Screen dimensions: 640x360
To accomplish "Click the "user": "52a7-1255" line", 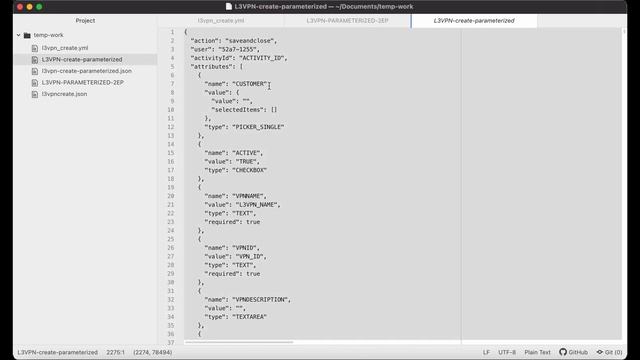I will click(225, 49).
